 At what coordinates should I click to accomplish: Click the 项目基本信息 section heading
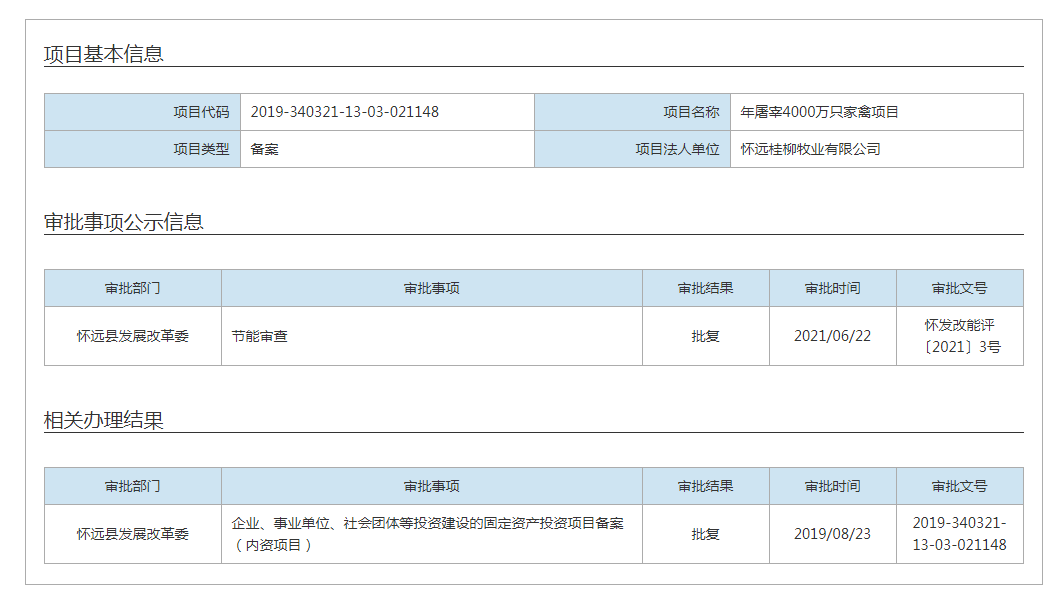[x=104, y=54]
